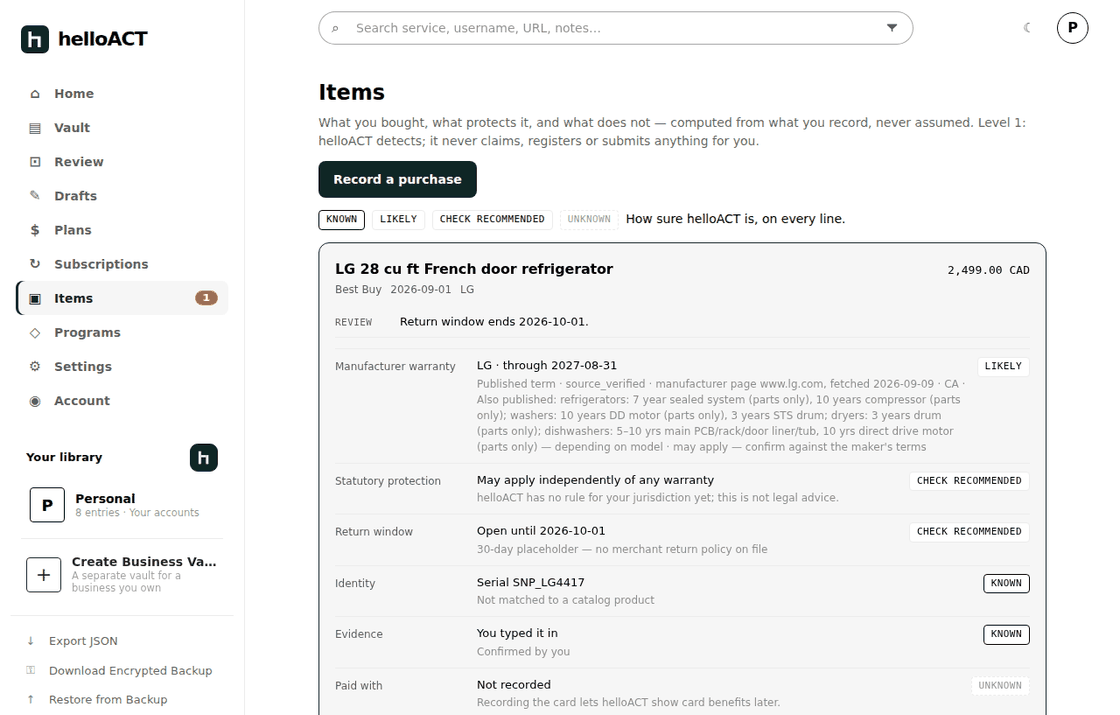
Task: Click the Items notification badge
Action: pyautogui.click(x=206, y=298)
